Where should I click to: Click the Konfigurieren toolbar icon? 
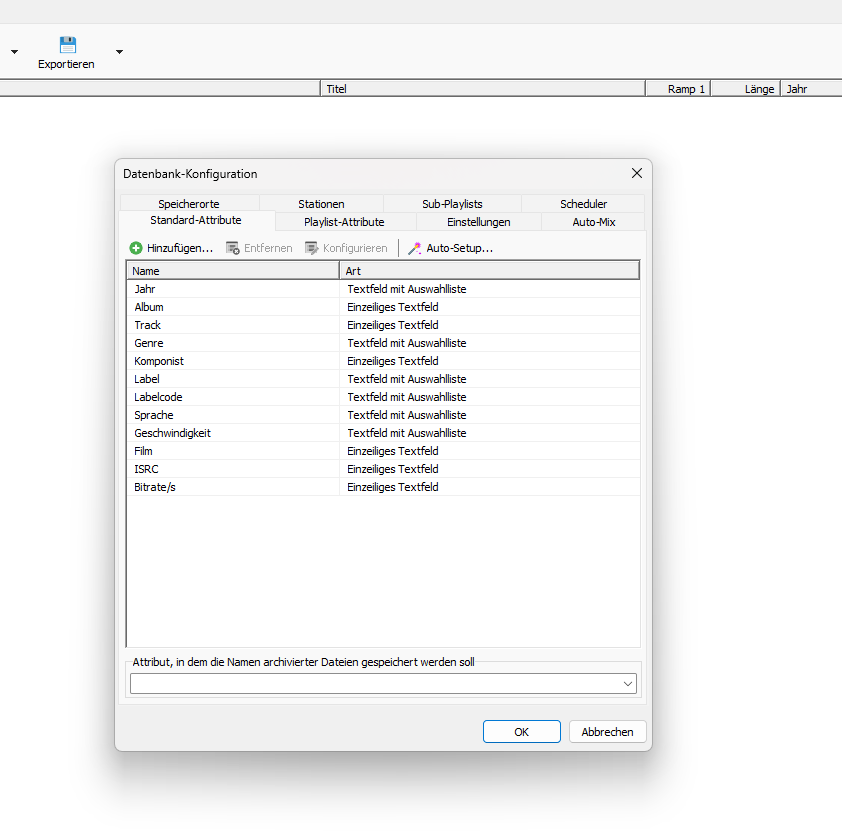pos(312,248)
